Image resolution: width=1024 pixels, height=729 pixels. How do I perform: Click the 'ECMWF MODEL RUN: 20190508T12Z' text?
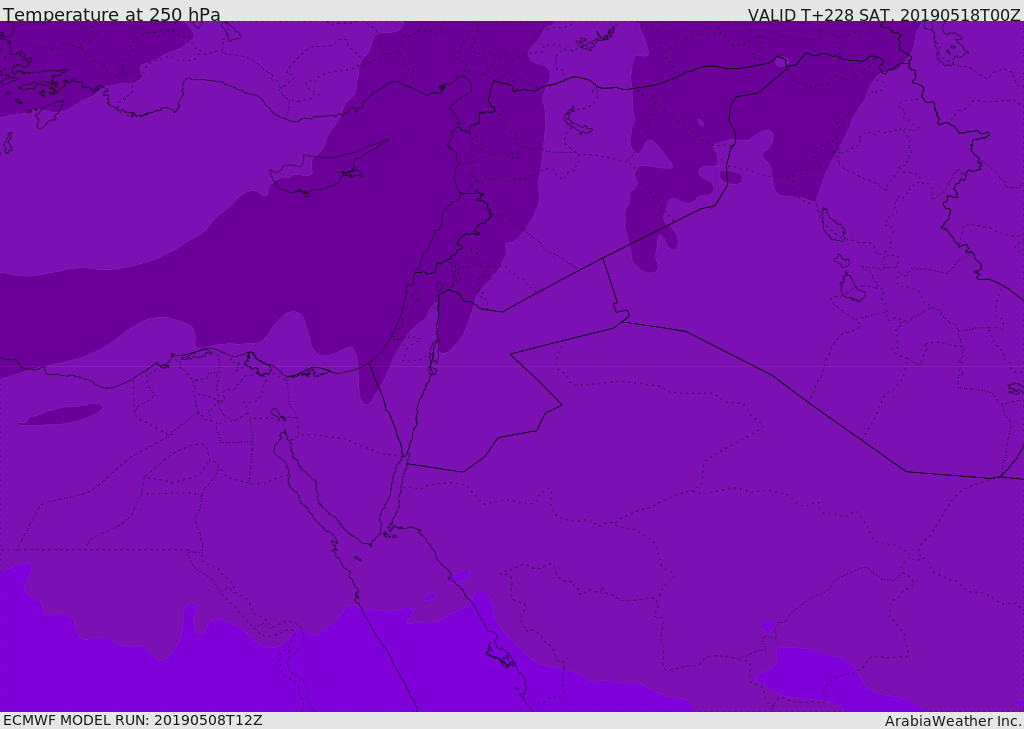(133, 720)
